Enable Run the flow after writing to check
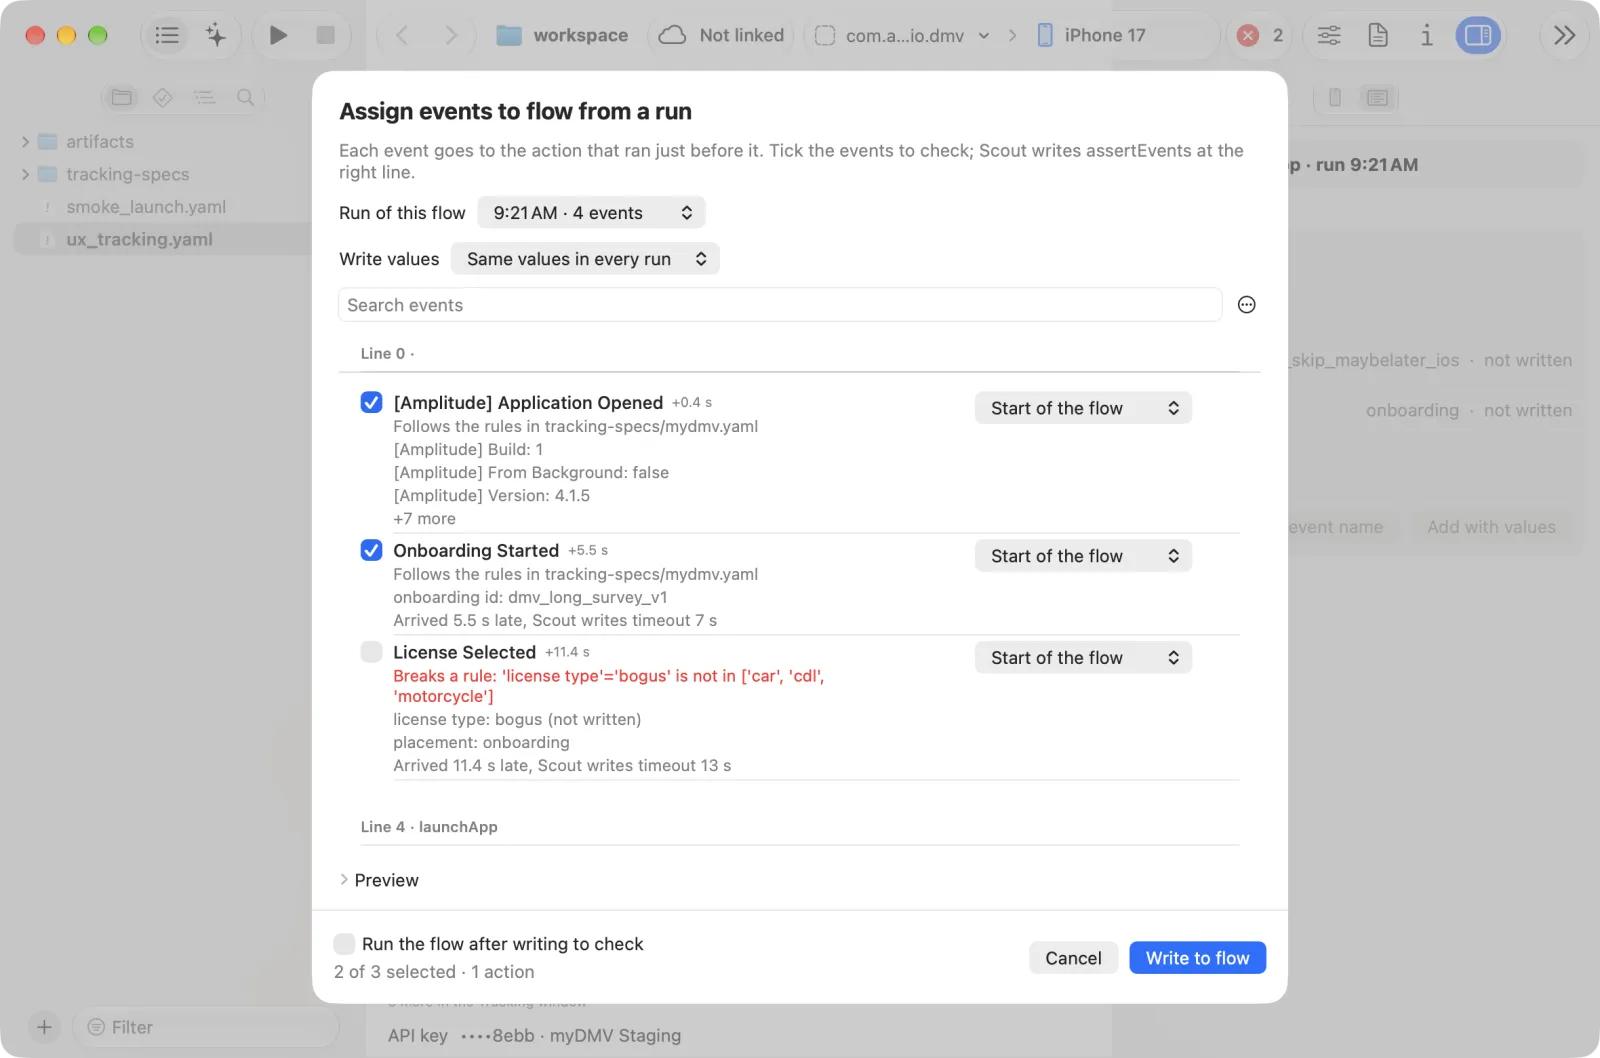Image resolution: width=1600 pixels, height=1058 pixels. pyautogui.click(x=344, y=944)
